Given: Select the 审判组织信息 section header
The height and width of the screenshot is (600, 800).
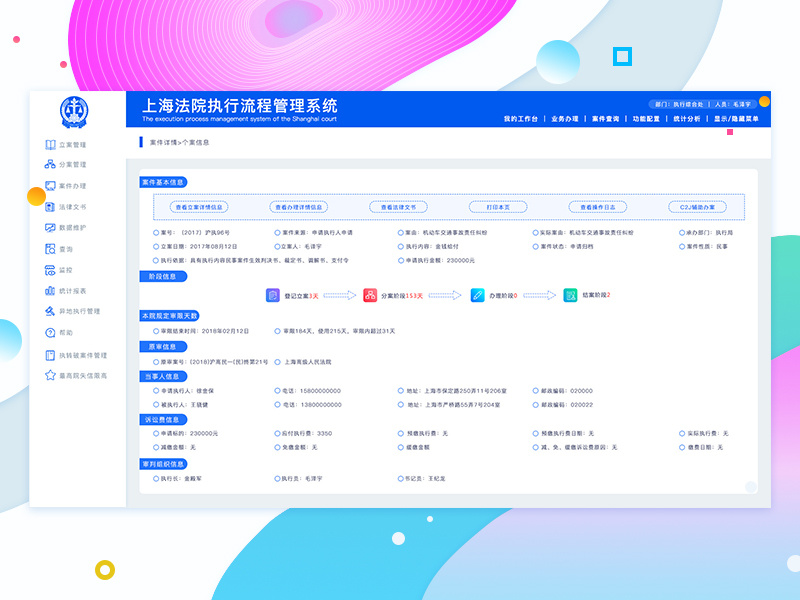Looking at the screenshot, I should coord(163,464).
